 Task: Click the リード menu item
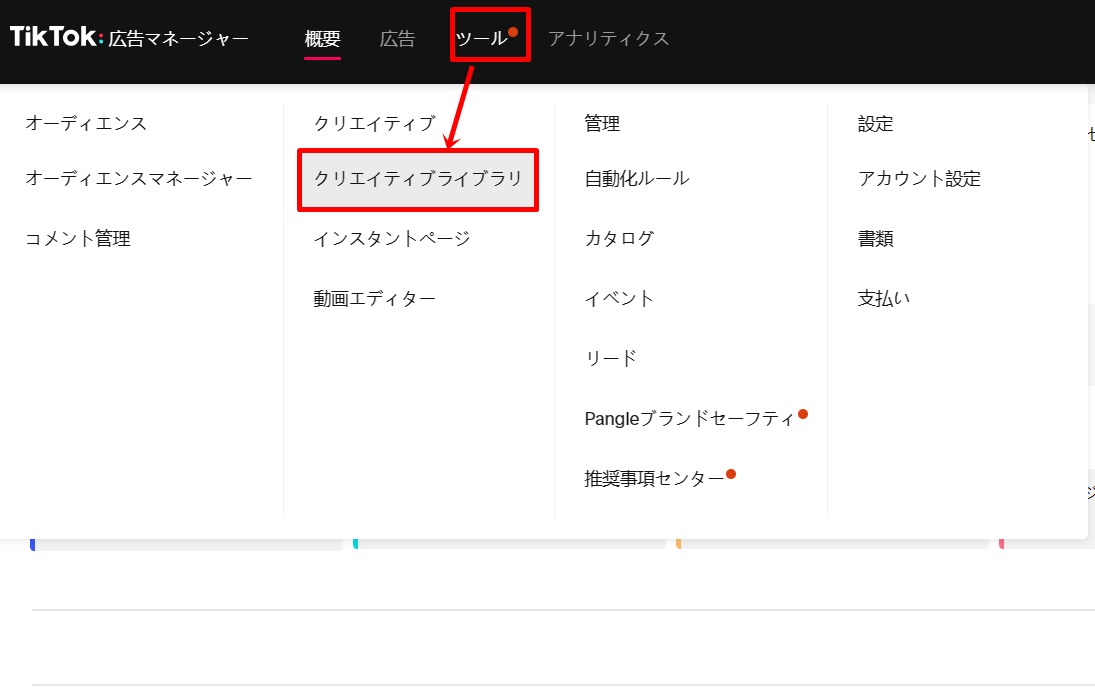coord(610,359)
